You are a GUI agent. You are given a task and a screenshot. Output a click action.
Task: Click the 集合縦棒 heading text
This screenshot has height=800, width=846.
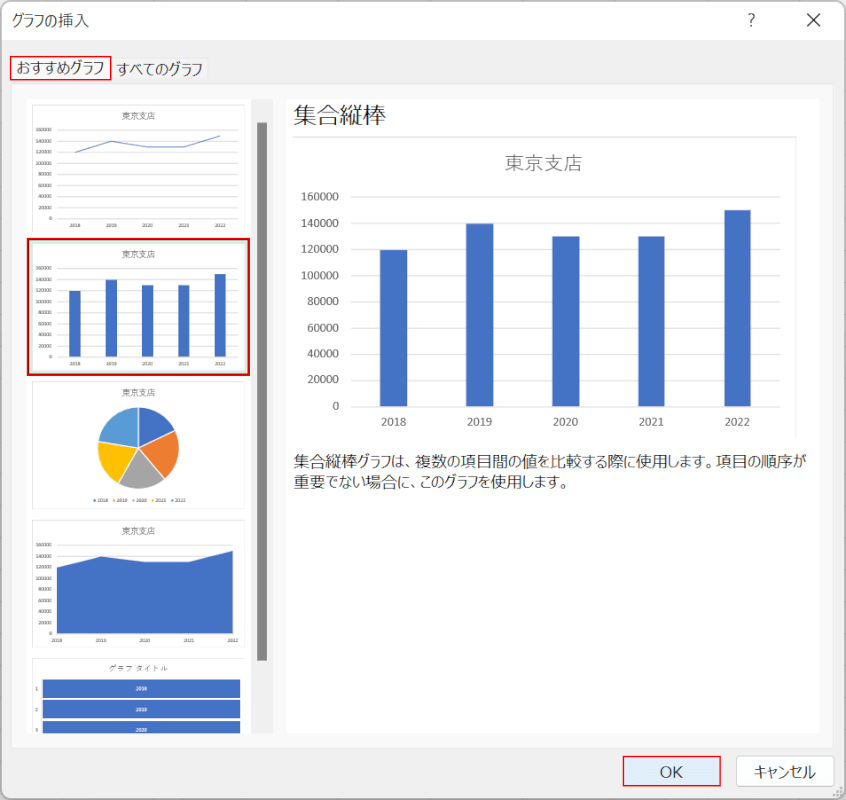click(x=340, y=115)
